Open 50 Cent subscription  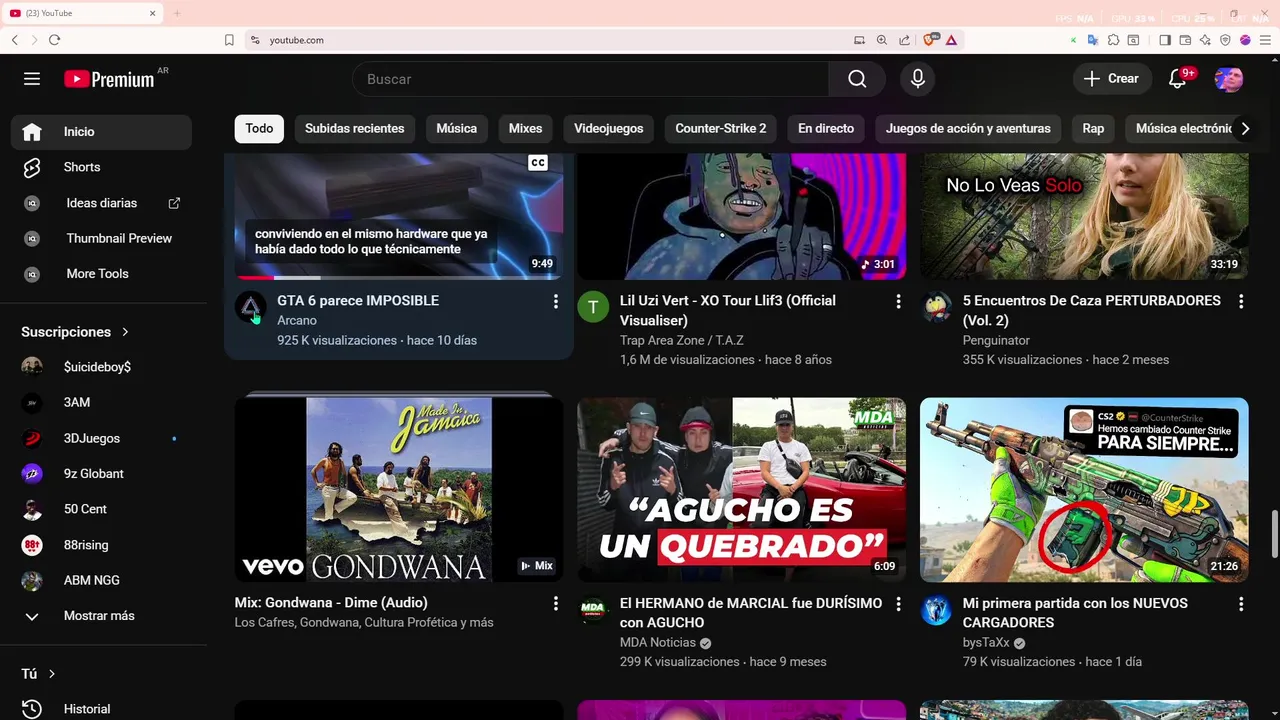tap(101, 509)
